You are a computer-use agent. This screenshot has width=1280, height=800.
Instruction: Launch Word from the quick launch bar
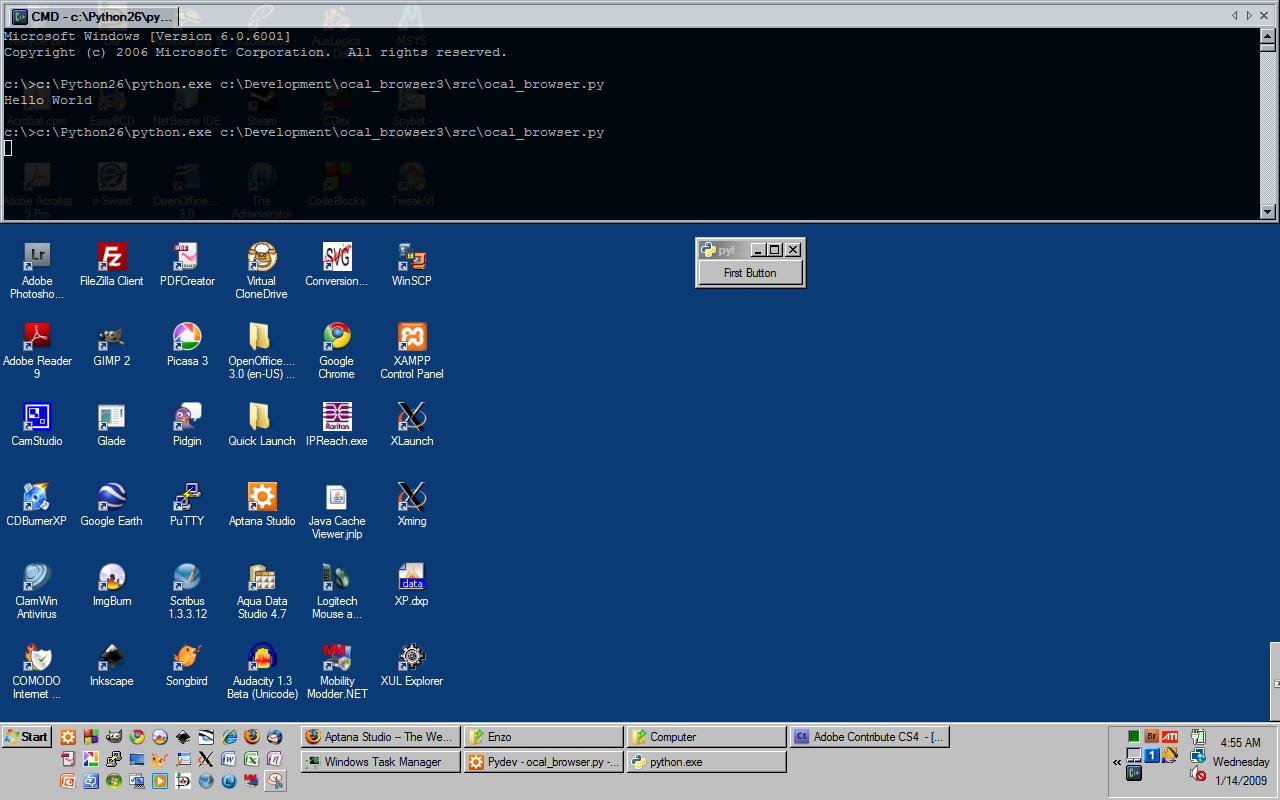pyautogui.click(x=229, y=759)
